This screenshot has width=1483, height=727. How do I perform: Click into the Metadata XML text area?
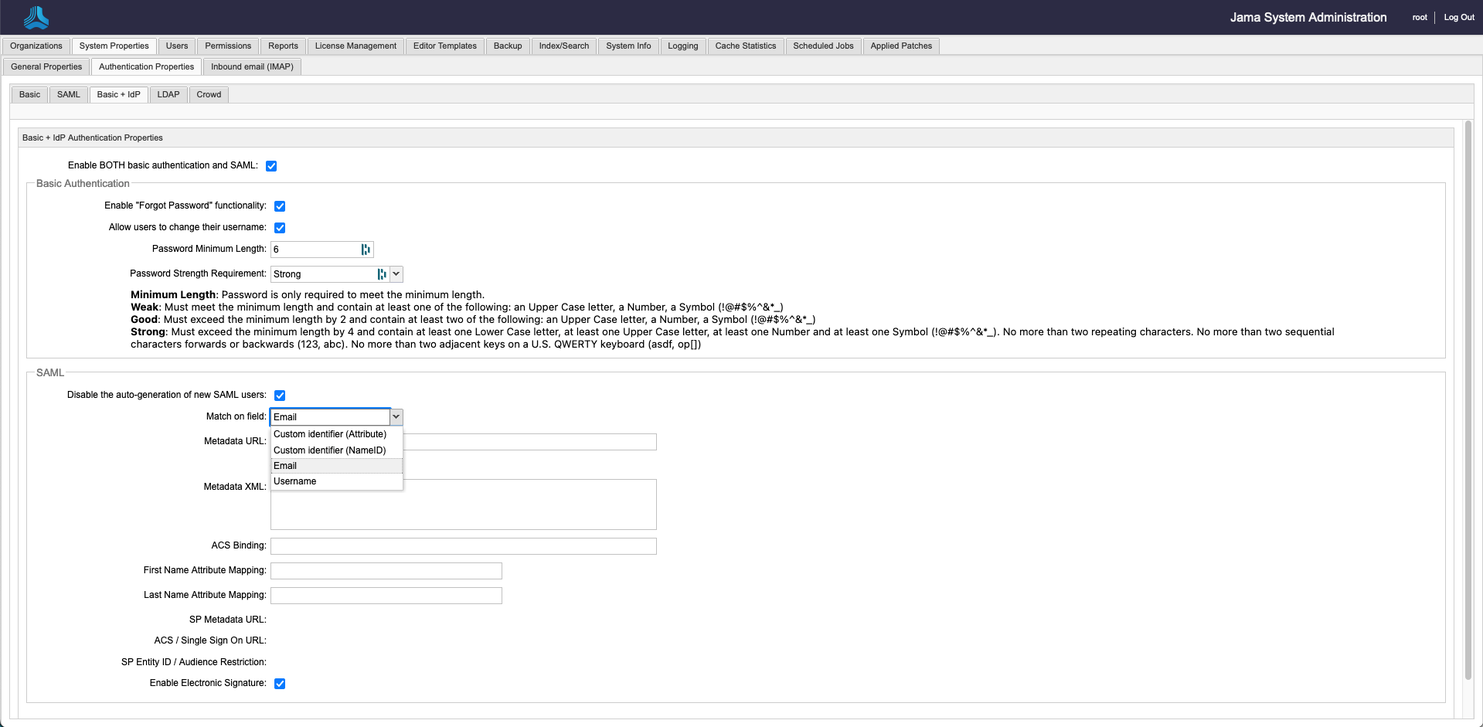pos(463,504)
